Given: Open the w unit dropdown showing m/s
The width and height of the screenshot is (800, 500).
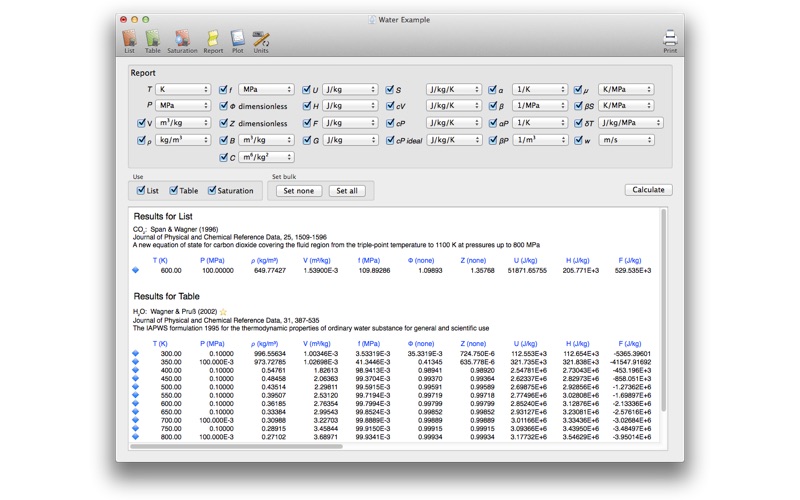Looking at the screenshot, I should pyautogui.click(x=627, y=140).
